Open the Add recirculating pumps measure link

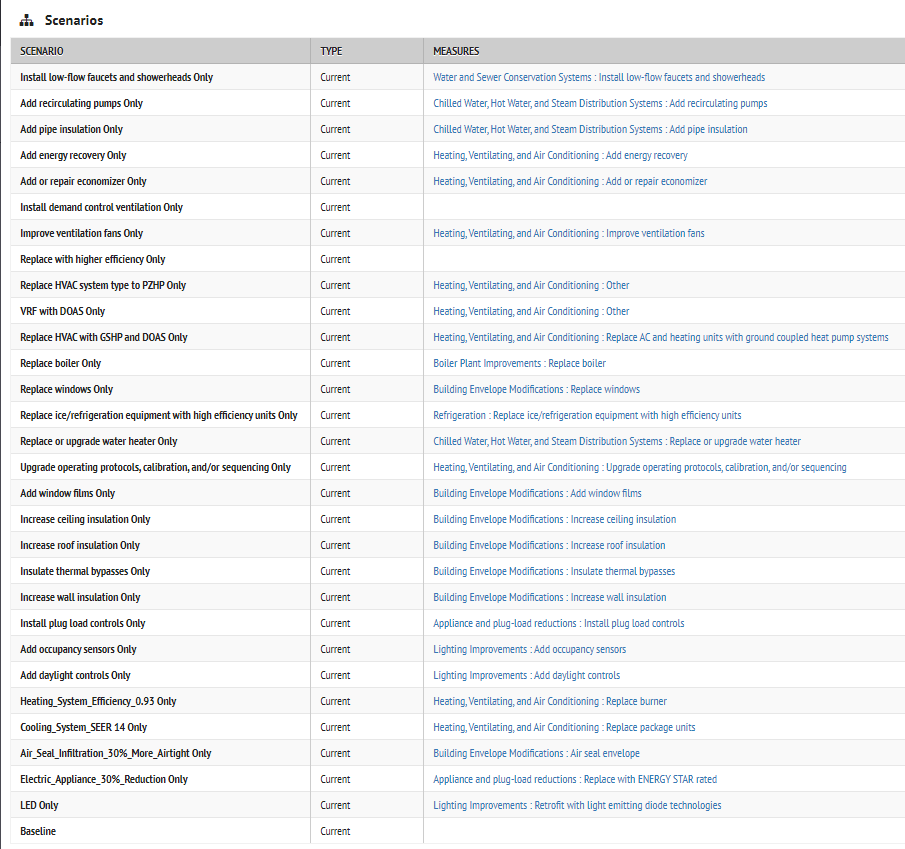click(601, 103)
